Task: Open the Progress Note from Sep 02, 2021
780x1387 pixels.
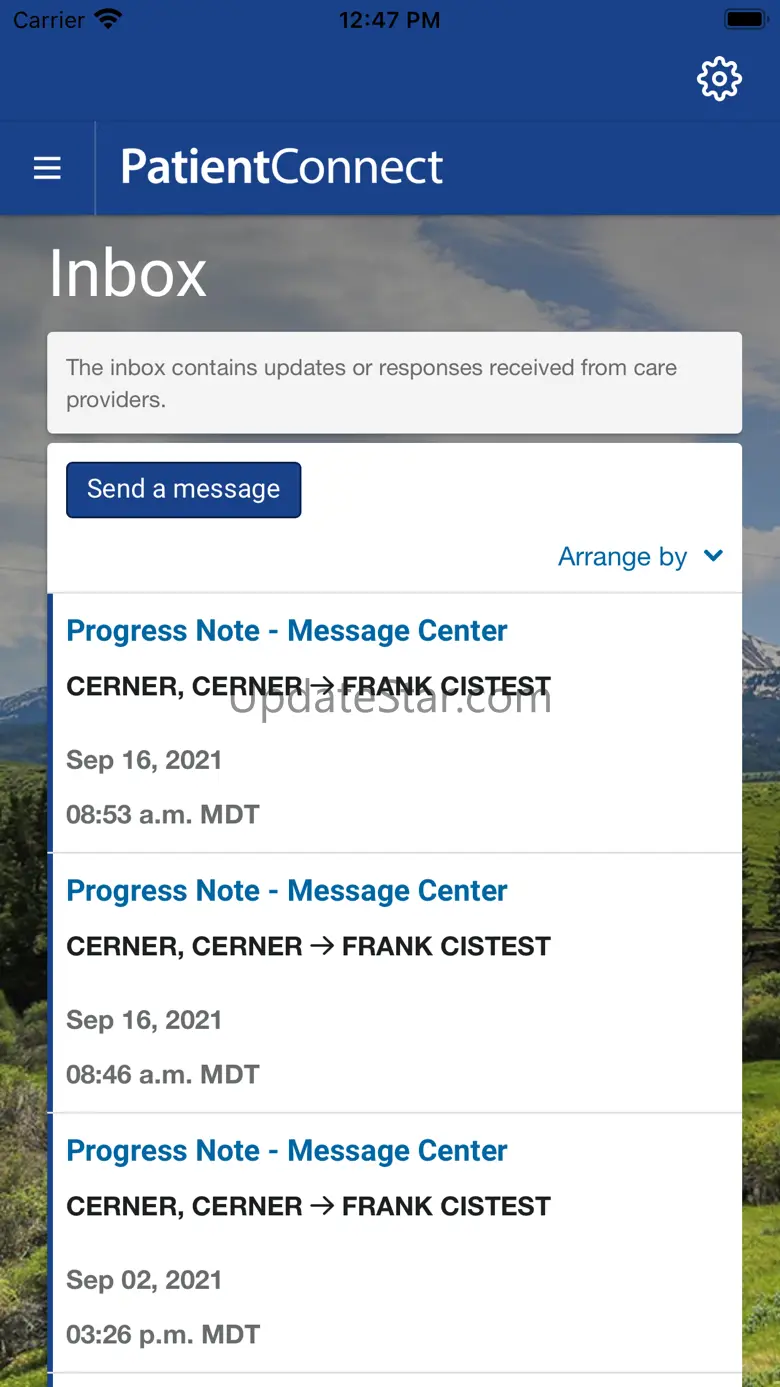Action: (x=286, y=1151)
